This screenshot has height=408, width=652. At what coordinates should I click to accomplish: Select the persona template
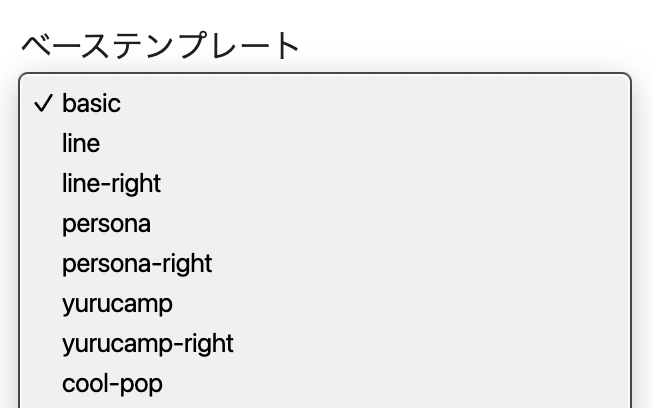pos(106,223)
